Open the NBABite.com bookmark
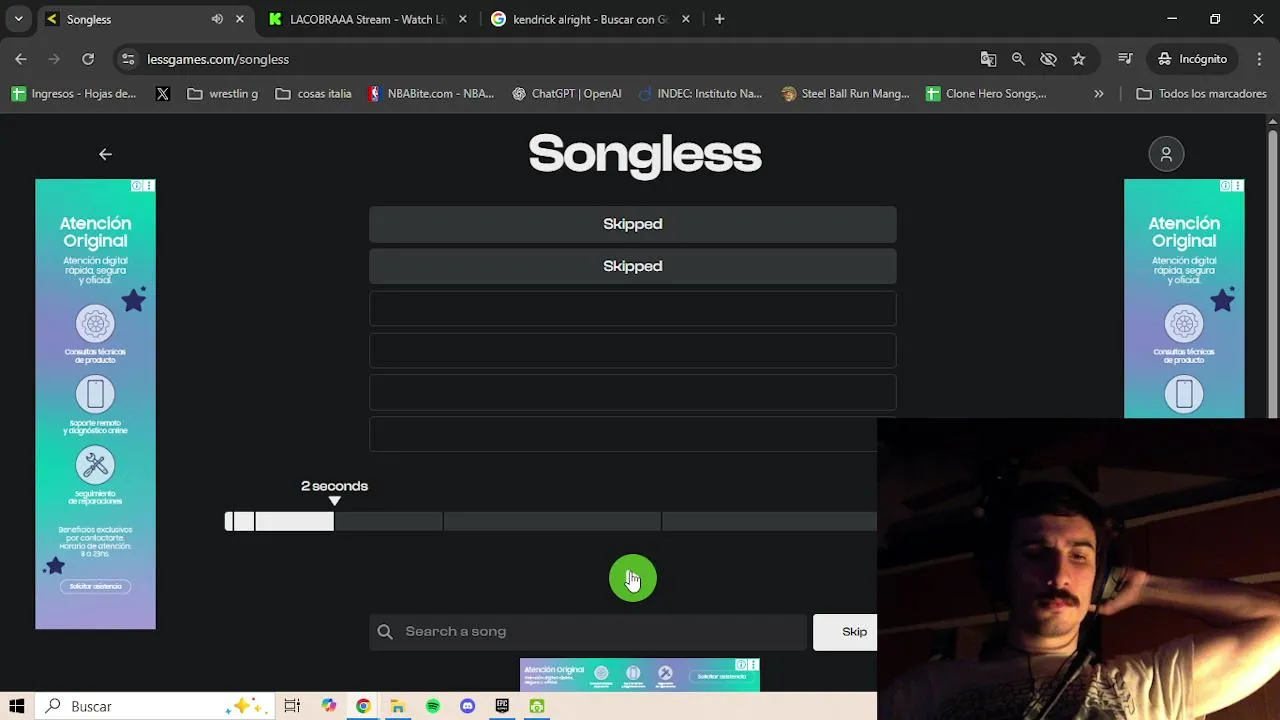1280x720 pixels. coord(431,94)
